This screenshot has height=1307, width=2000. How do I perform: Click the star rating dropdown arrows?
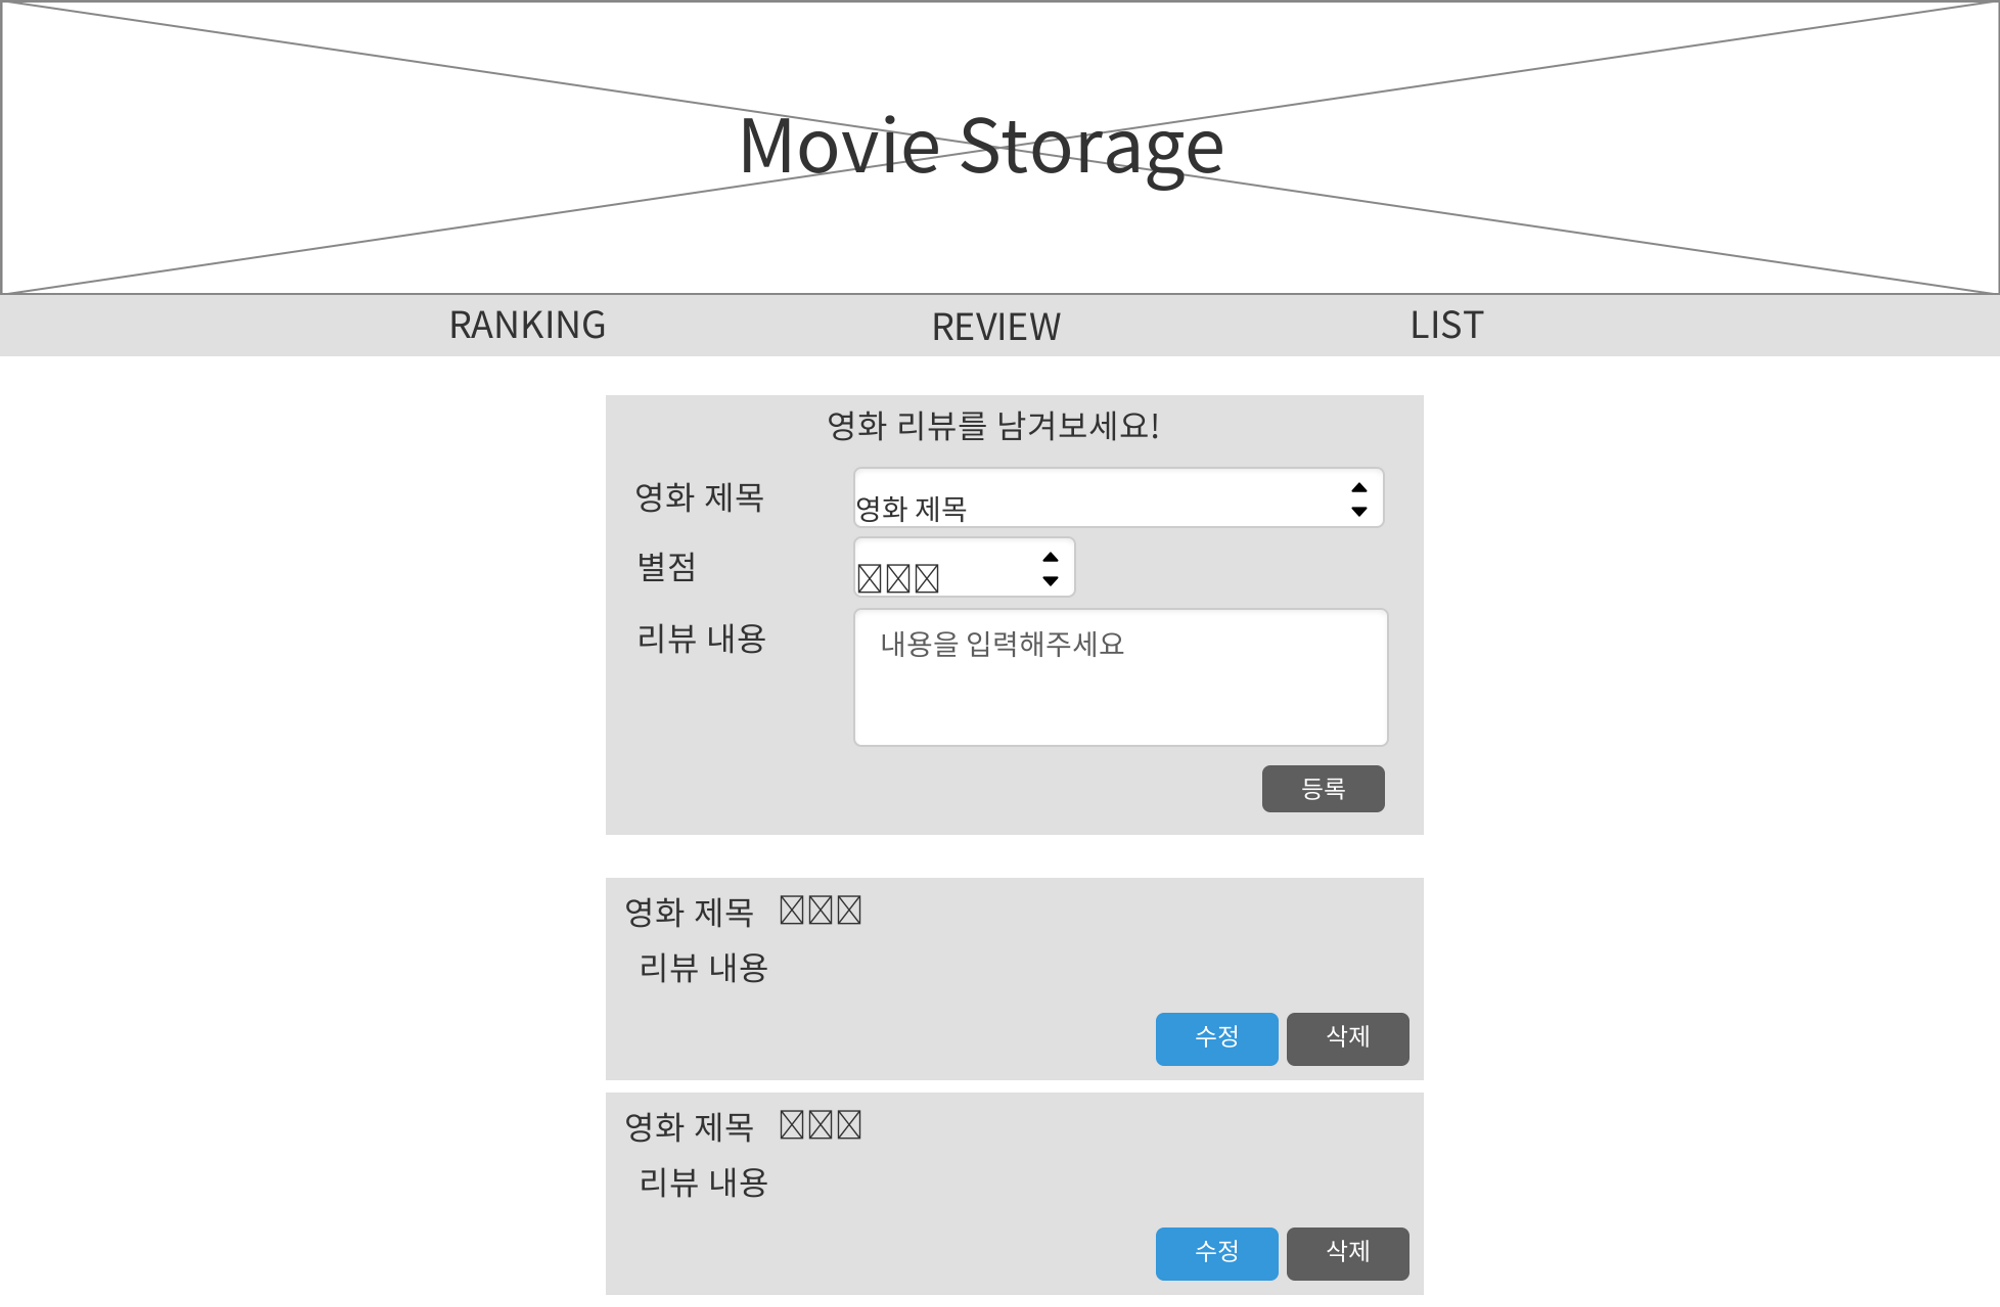(1050, 569)
